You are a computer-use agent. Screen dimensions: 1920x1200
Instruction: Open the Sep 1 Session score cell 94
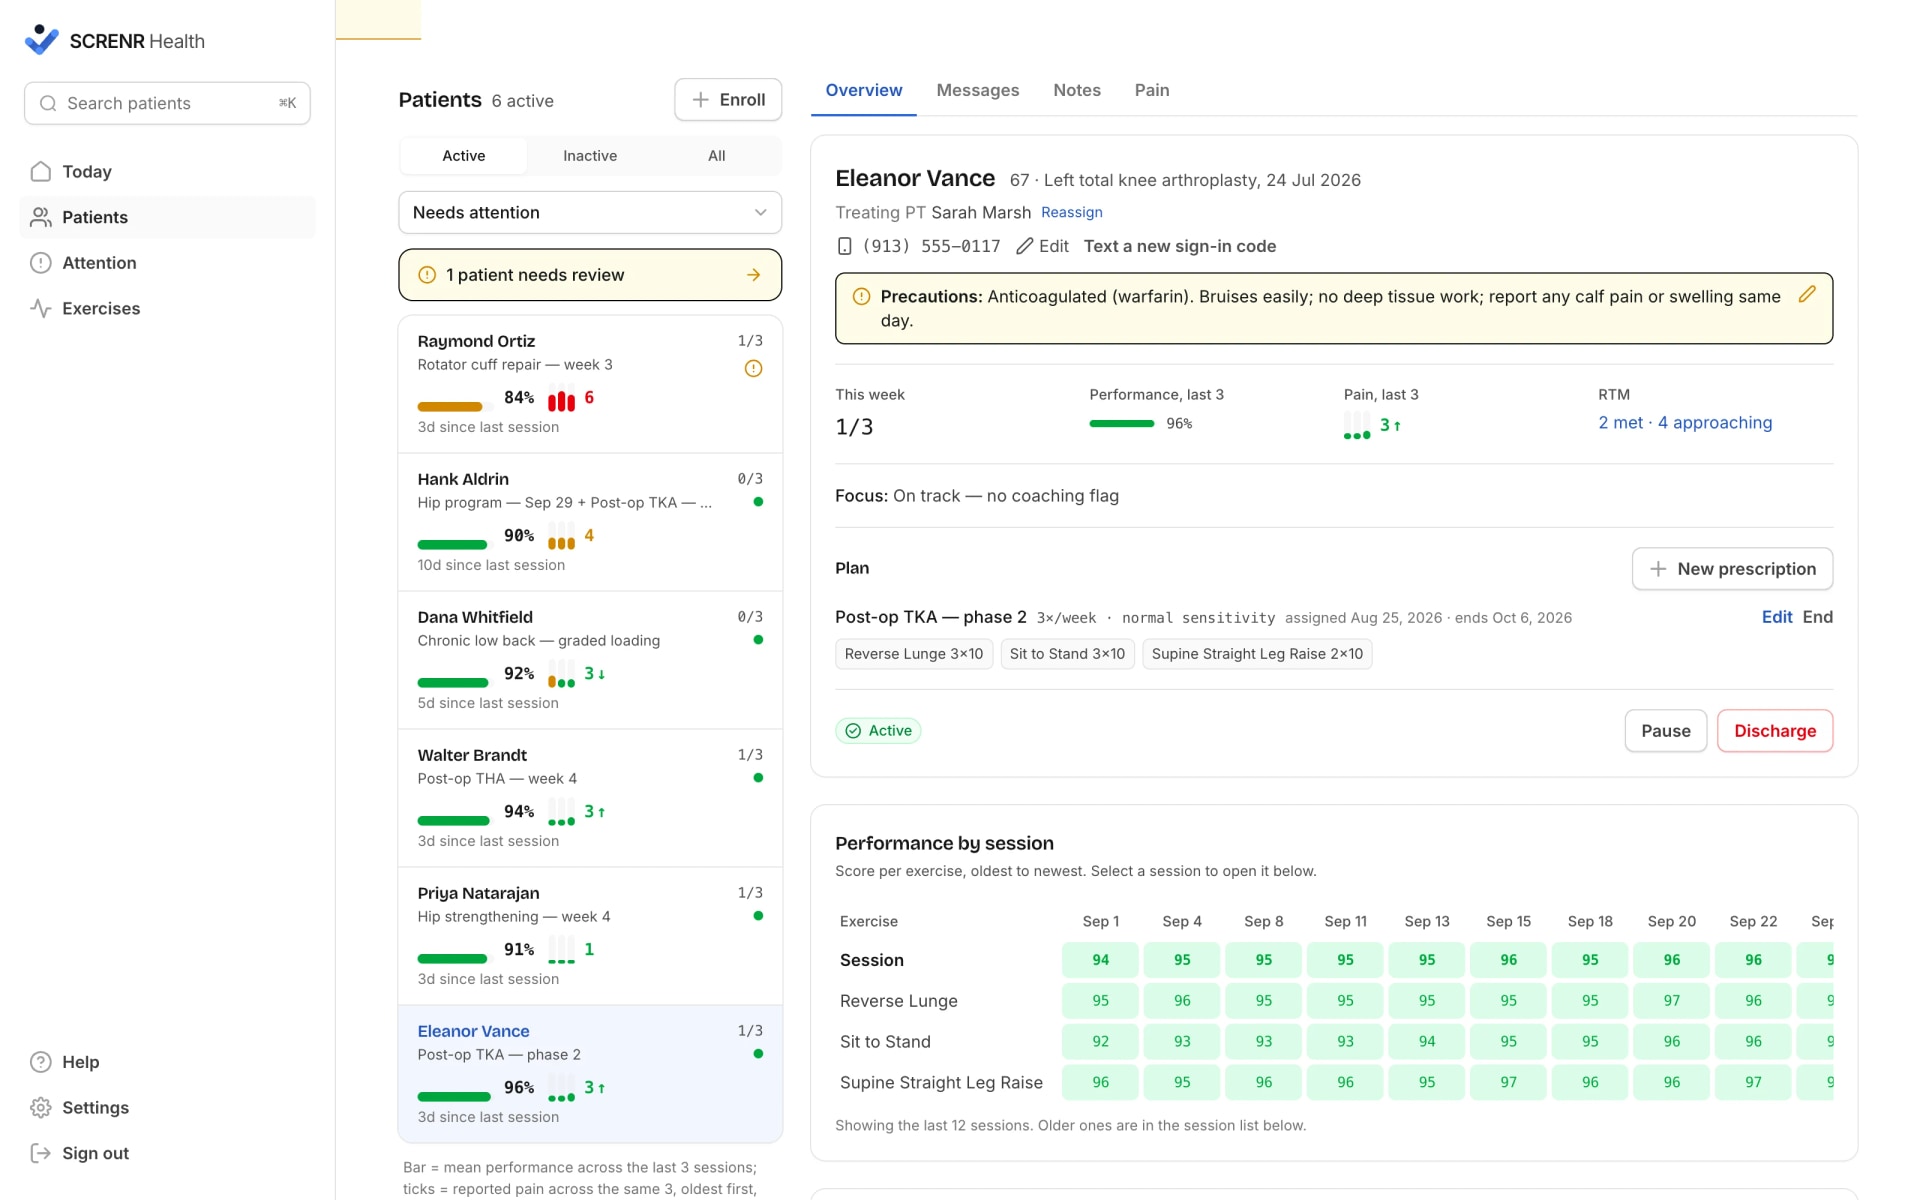[1100, 960]
